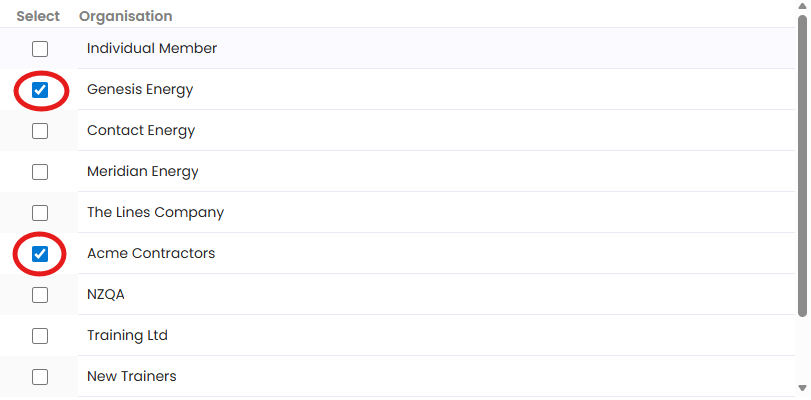Tick the NZQA checkbox
Viewport: 811px width, 400px height.
pyautogui.click(x=40, y=295)
